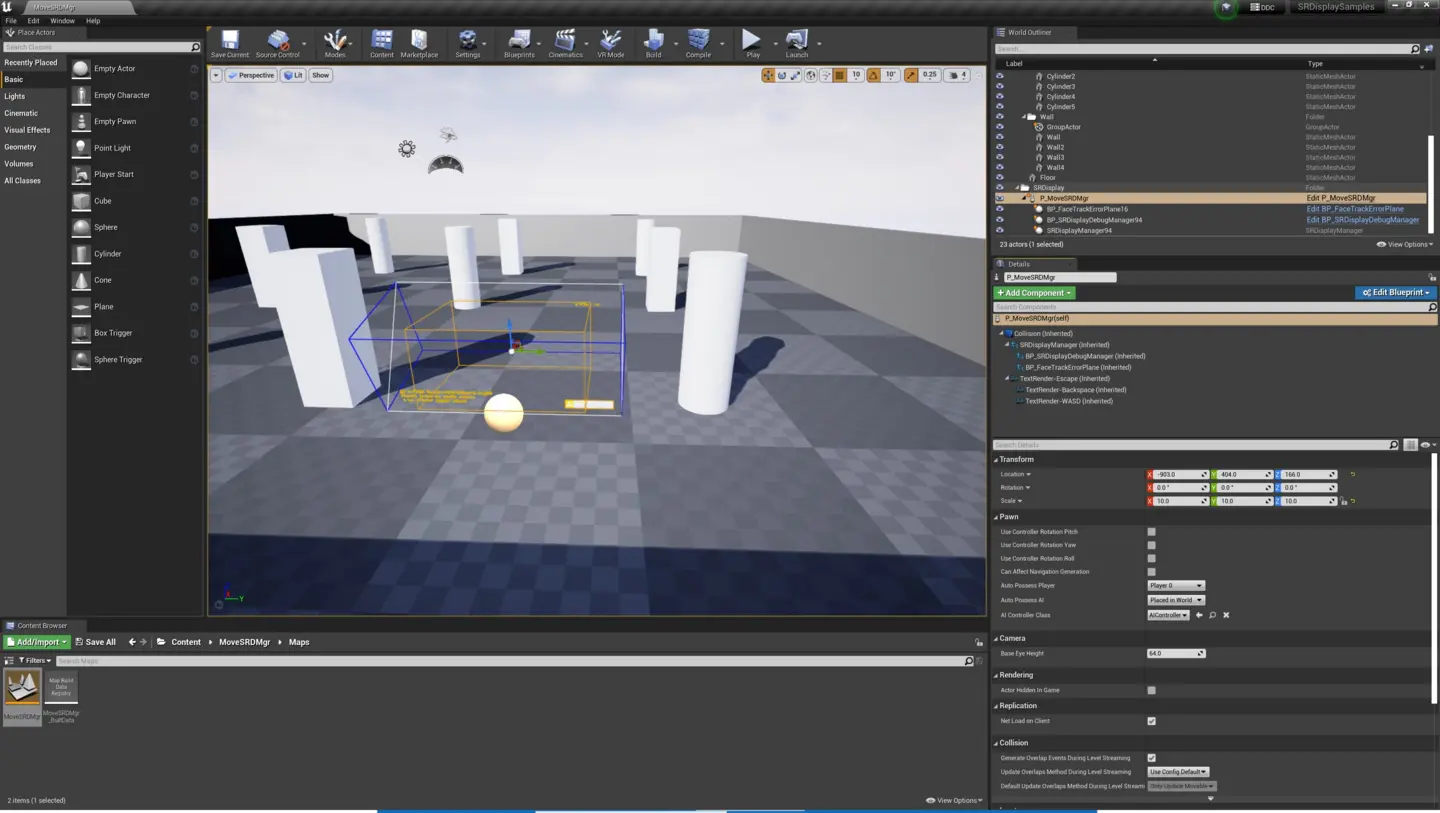Toggle Actor Hidden In Game checkbox
Image resolution: width=1440 pixels, height=813 pixels.
pyautogui.click(x=1151, y=690)
